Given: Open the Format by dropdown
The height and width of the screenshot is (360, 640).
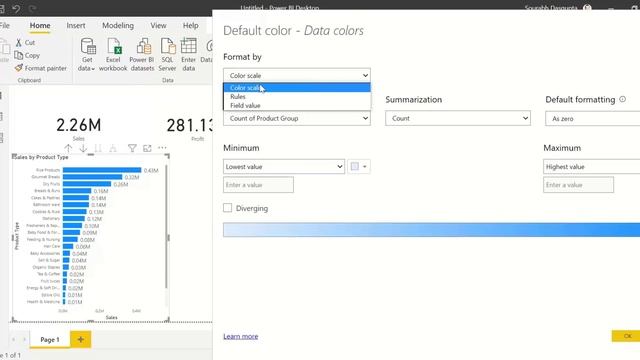Looking at the screenshot, I should [297, 76].
